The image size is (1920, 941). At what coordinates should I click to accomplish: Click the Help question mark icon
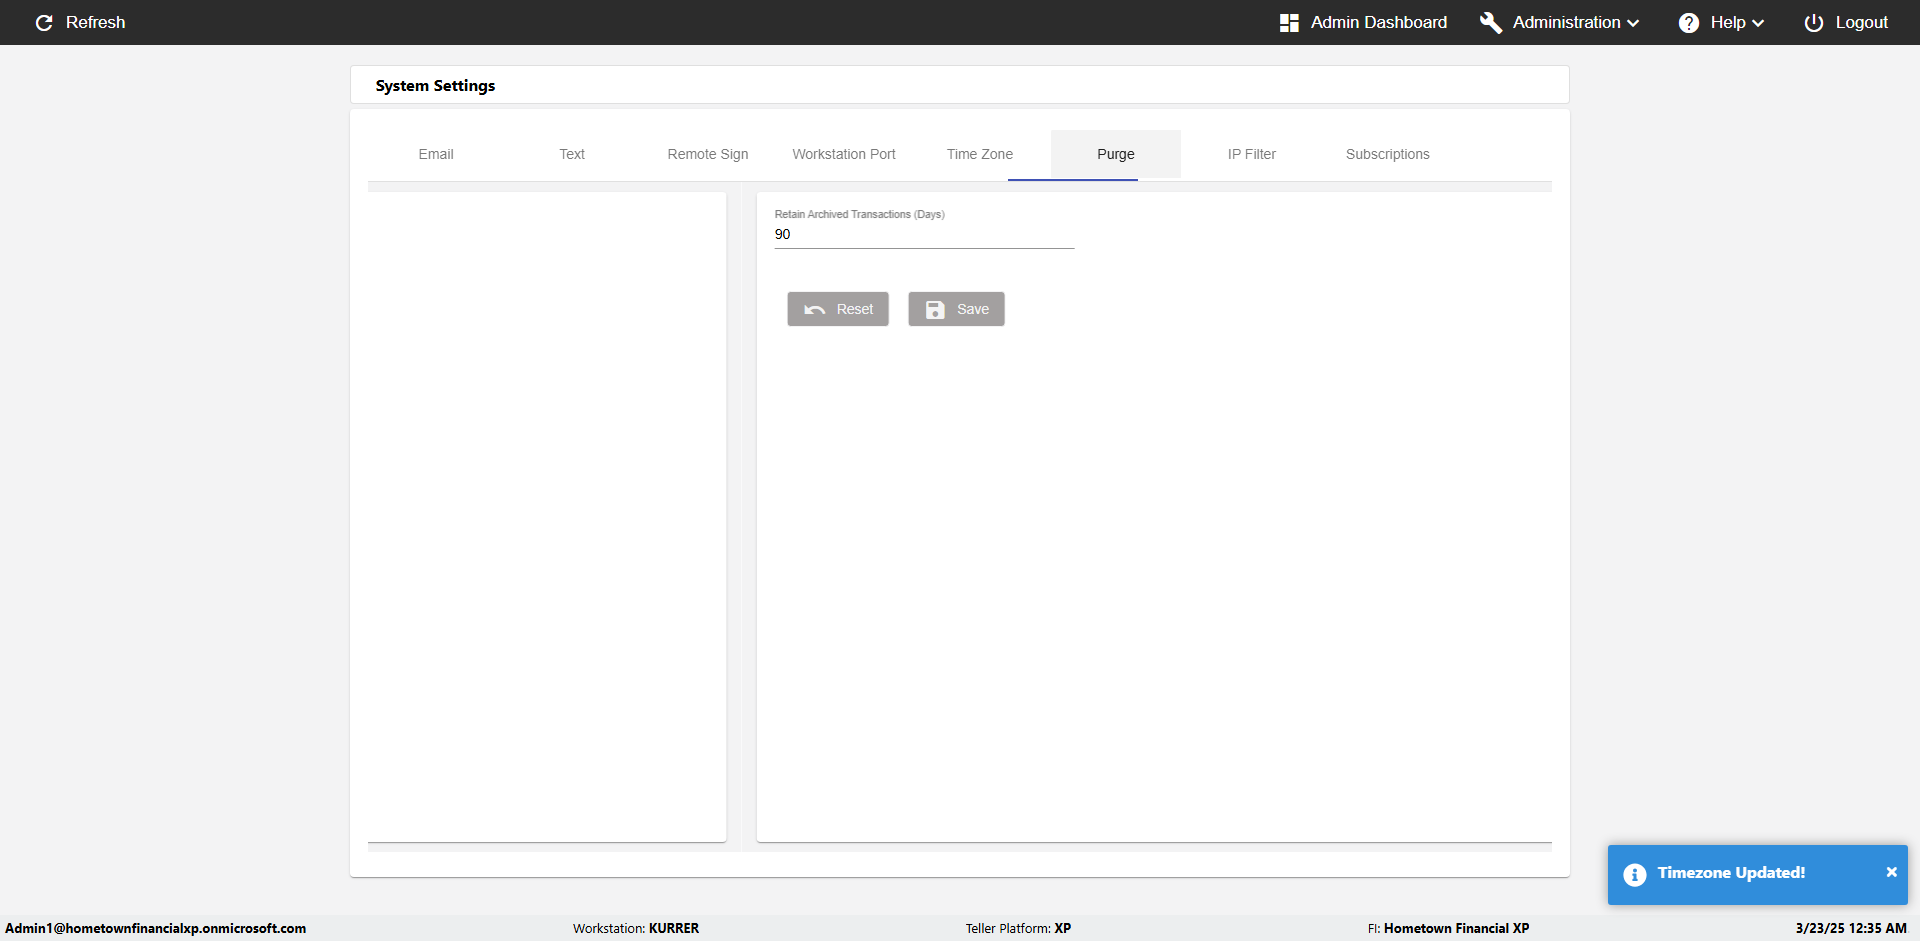click(x=1689, y=23)
